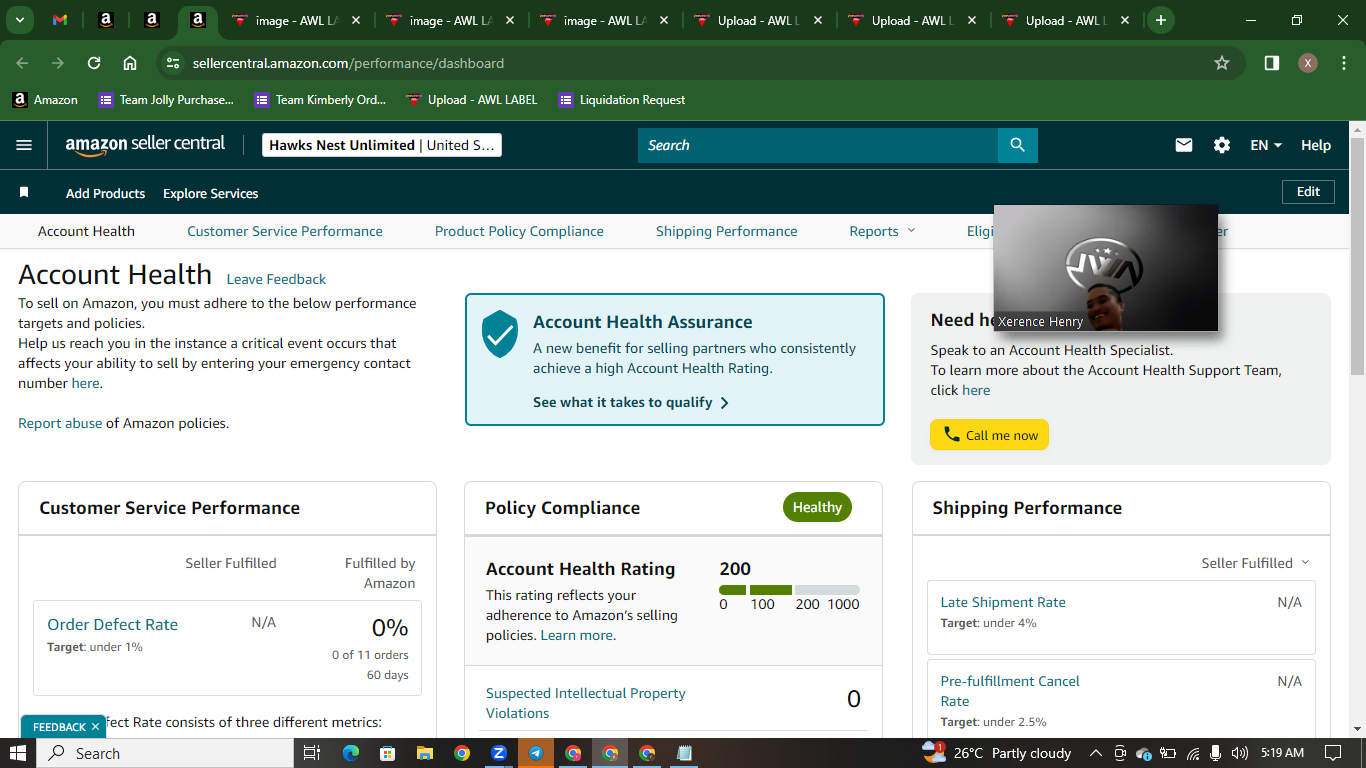1366x768 pixels.
Task: Open Telegram from the taskbar
Action: pyautogui.click(x=536, y=753)
